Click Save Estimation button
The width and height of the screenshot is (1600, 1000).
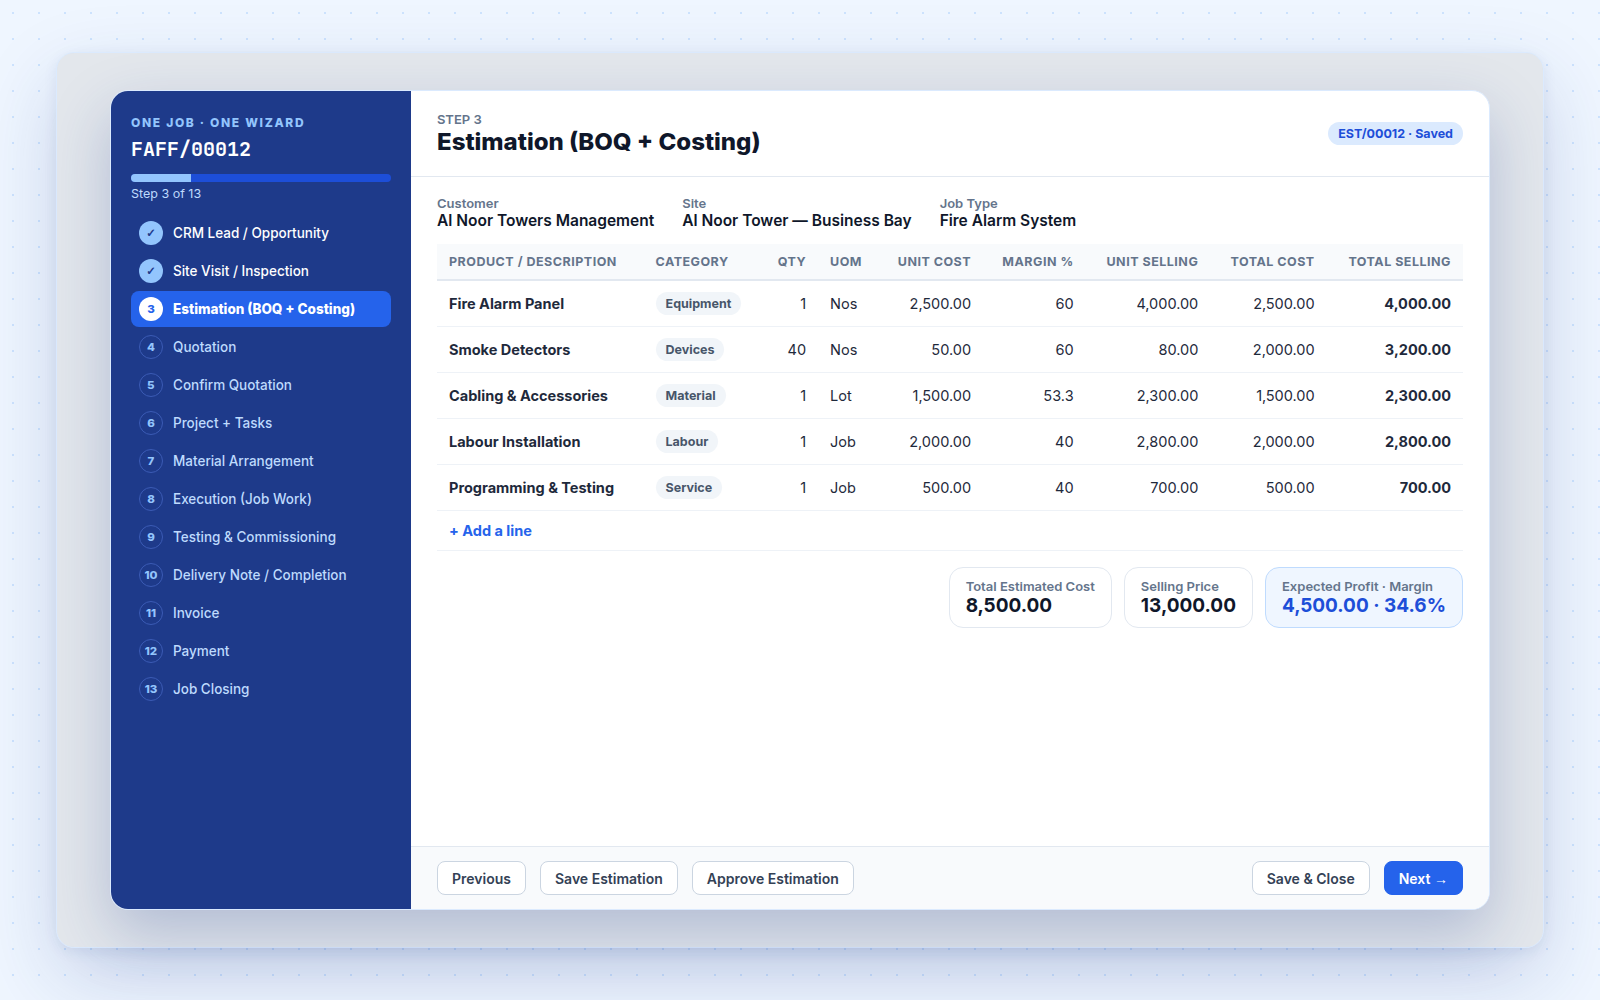[609, 878]
